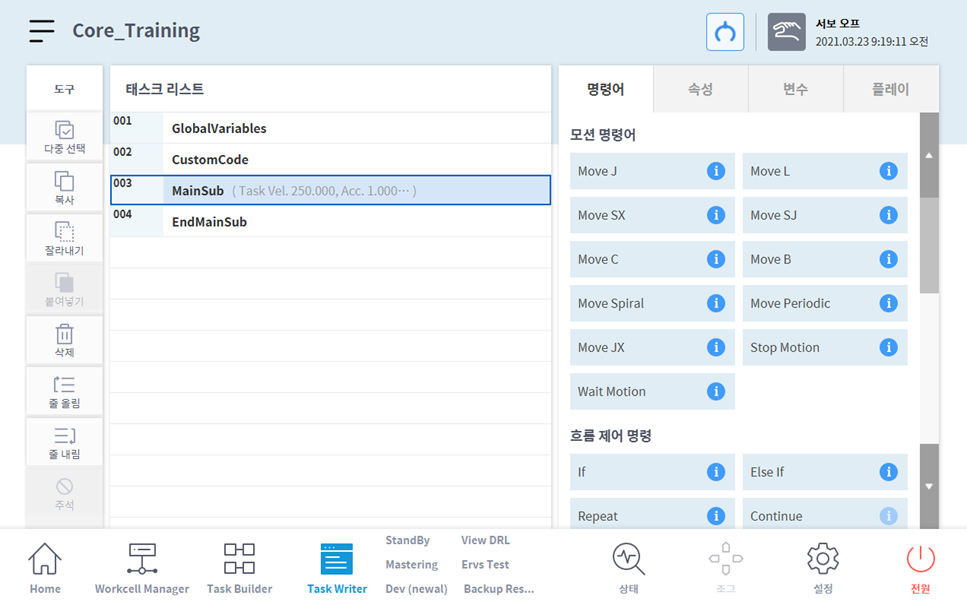Add a Move L command
Screen dimensions: 967x605
point(808,171)
